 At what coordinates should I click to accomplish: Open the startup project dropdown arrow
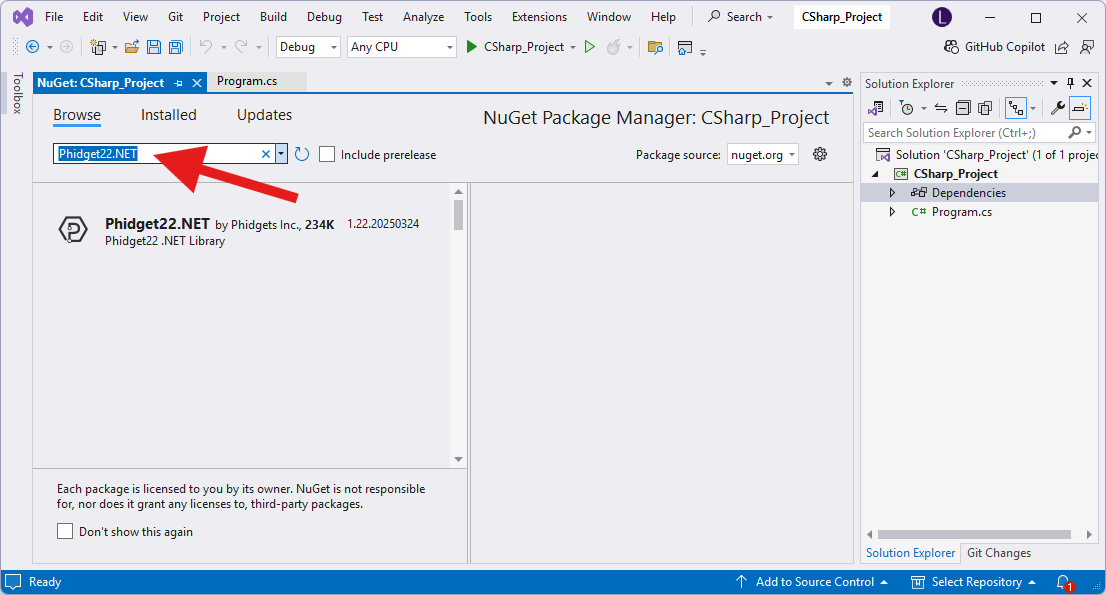(573, 47)
